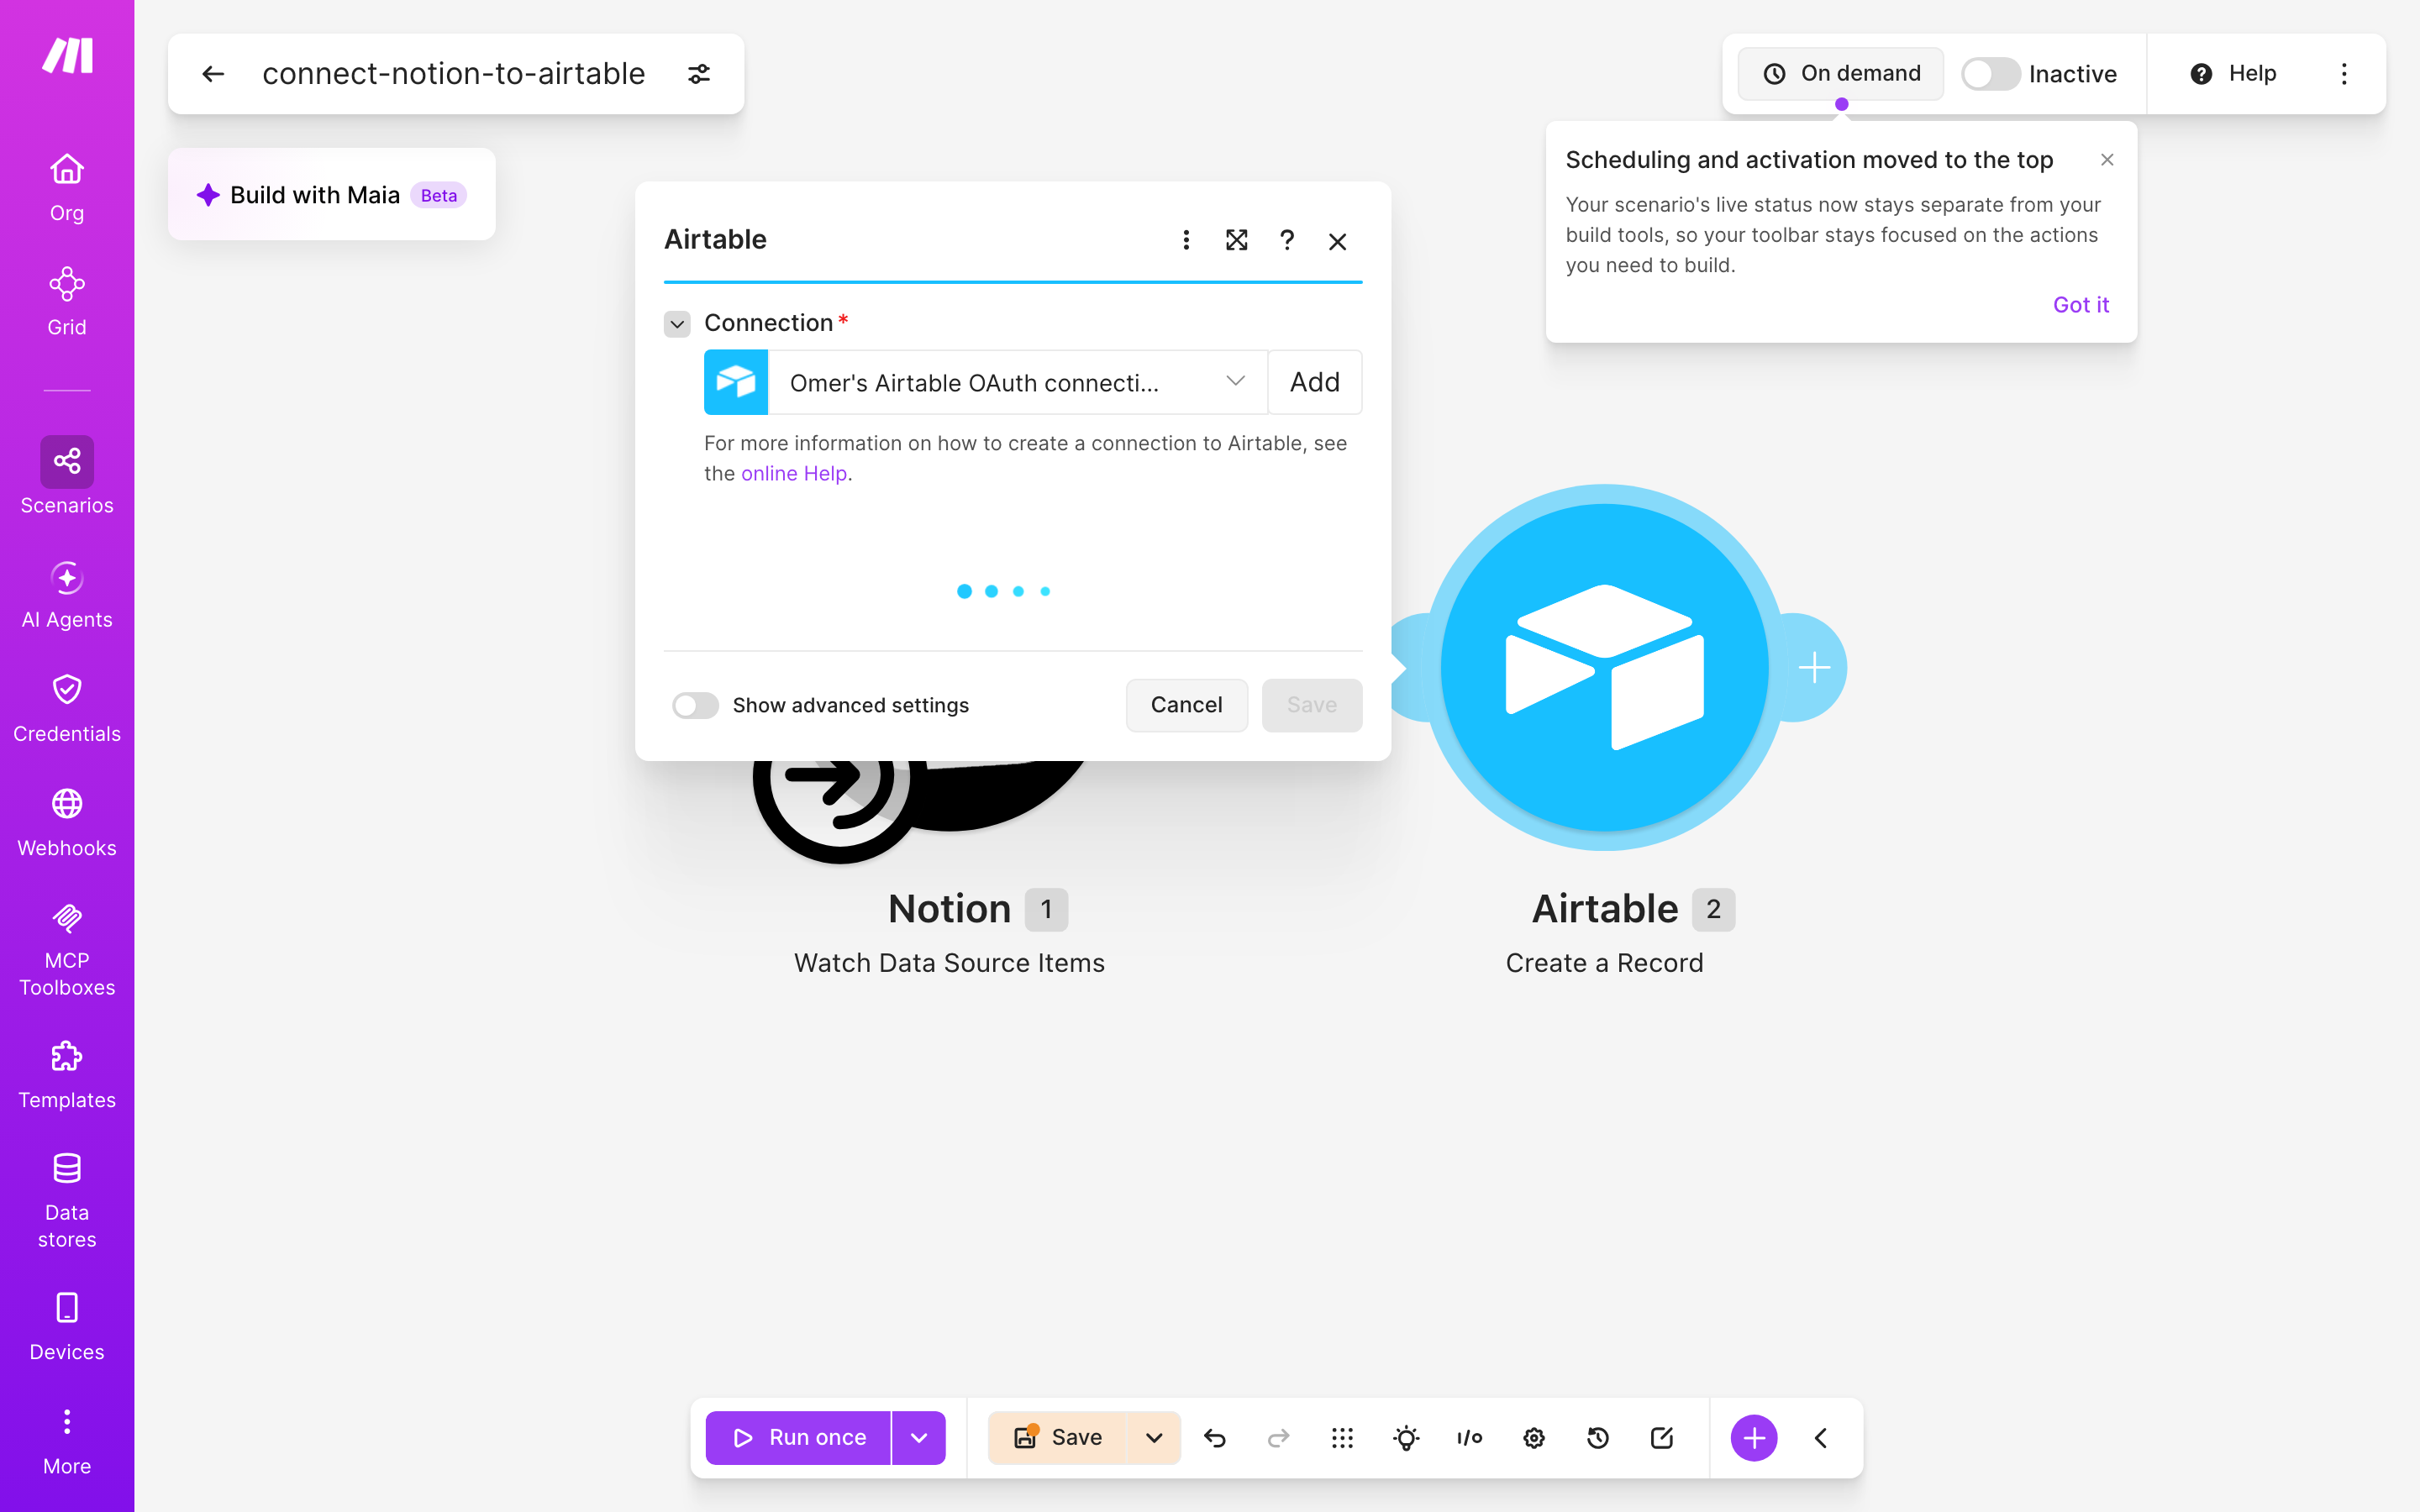Expand the Airtable dialog to fullscreen

pos(1237,240)
